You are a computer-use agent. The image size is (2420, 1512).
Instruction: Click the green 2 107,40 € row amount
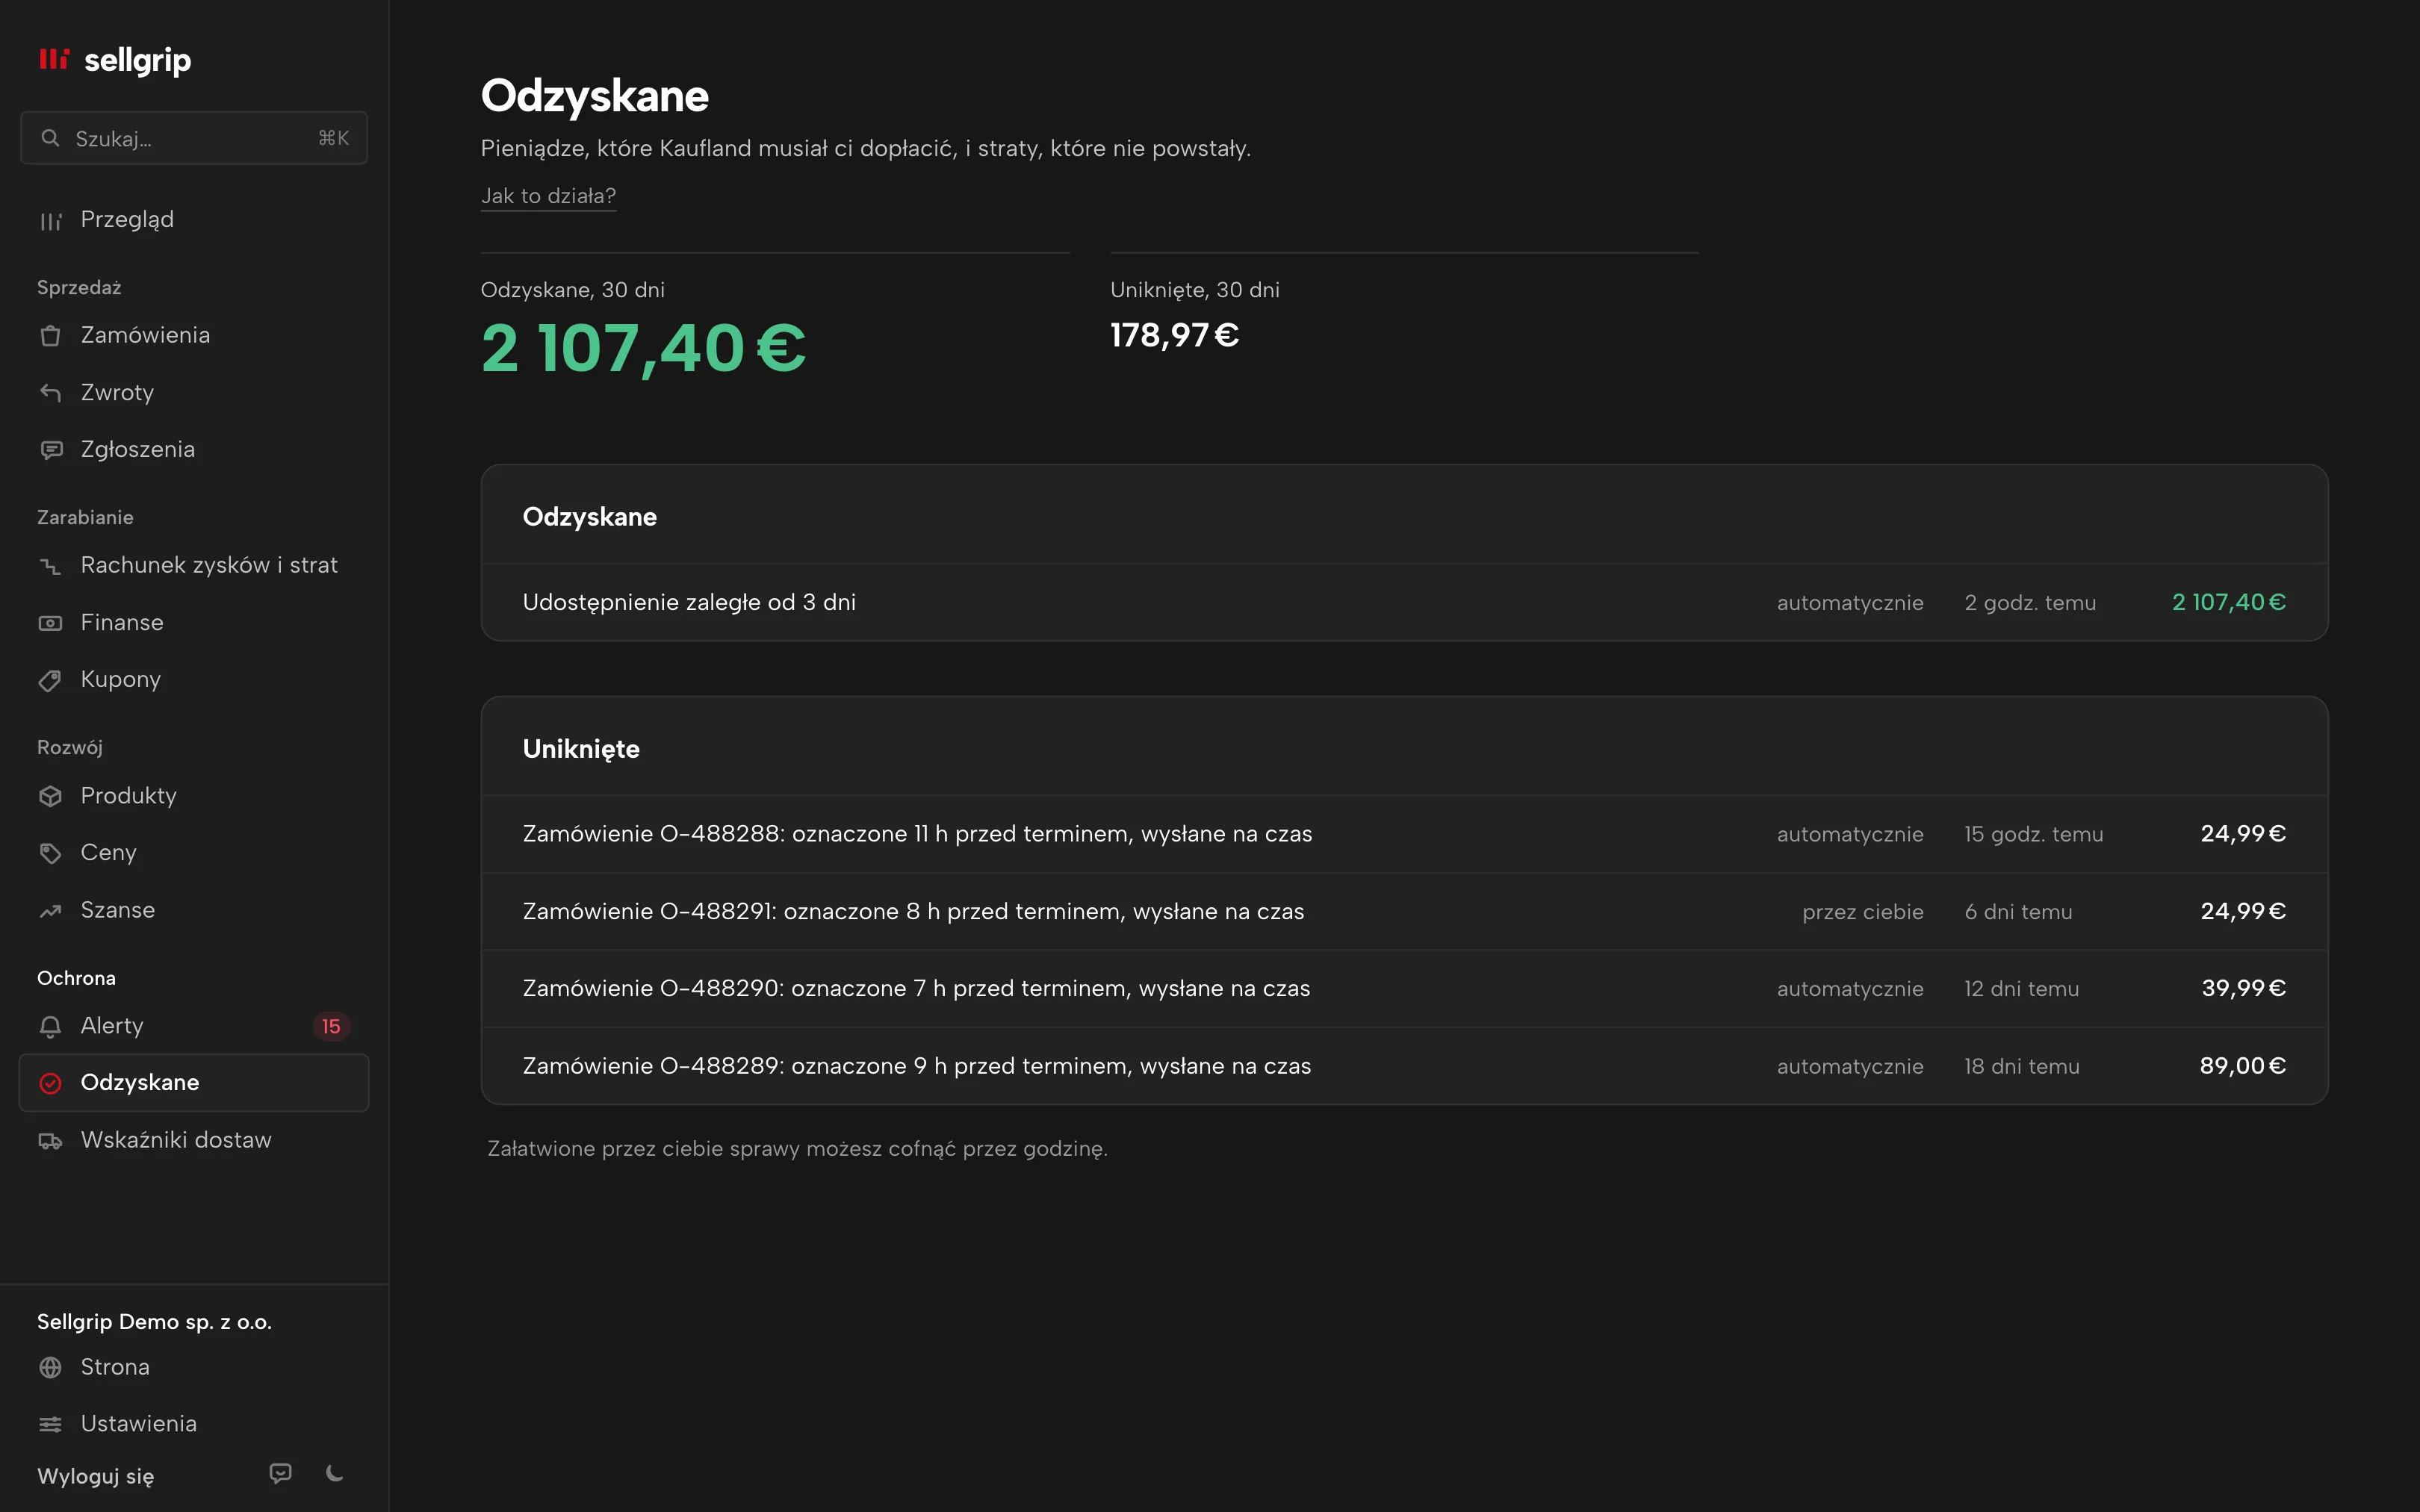(2229, 602)
